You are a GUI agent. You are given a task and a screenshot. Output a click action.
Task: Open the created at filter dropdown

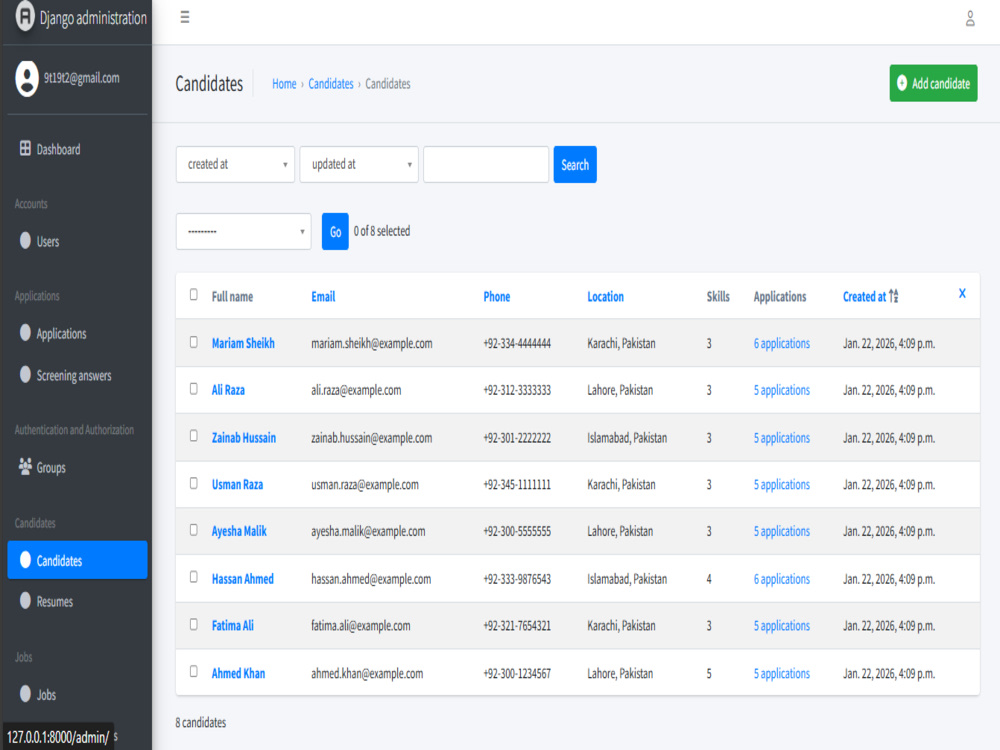pyautogui.click(x=235, y=165)
